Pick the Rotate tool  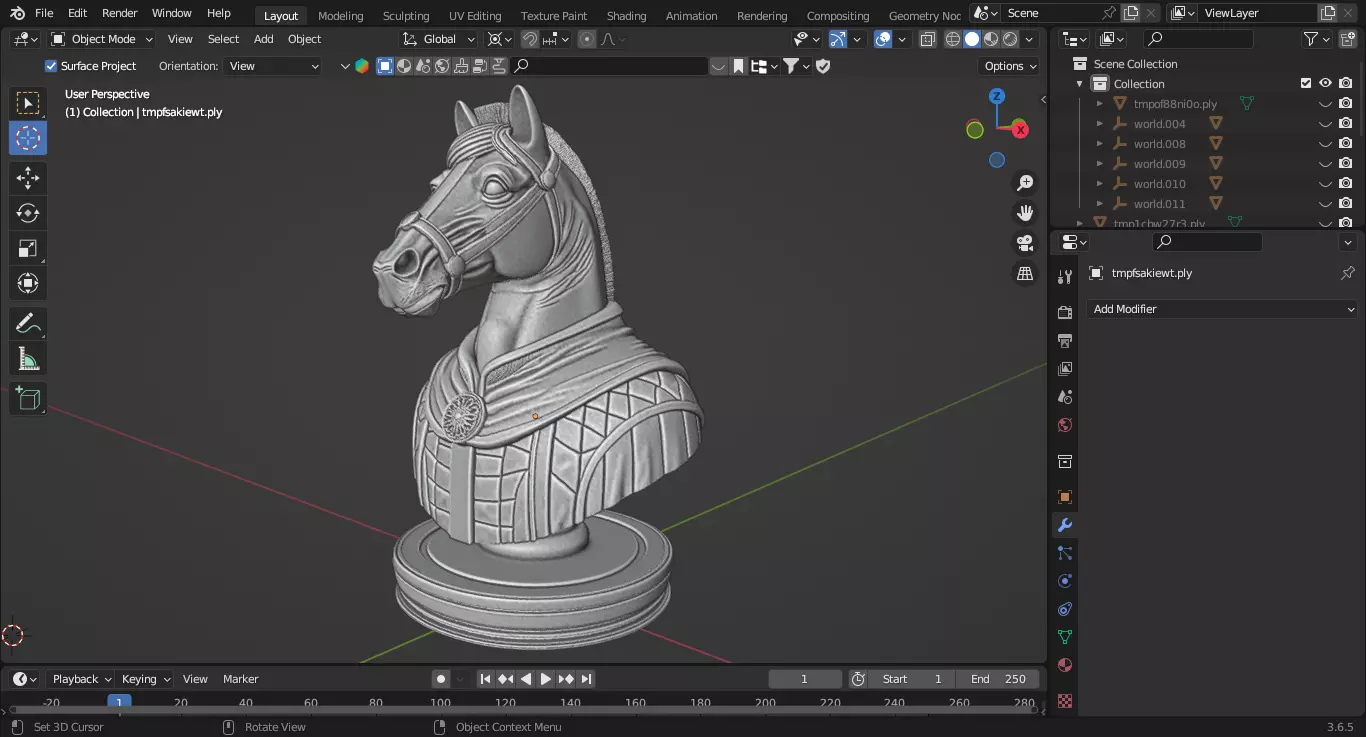pos(28,213)
